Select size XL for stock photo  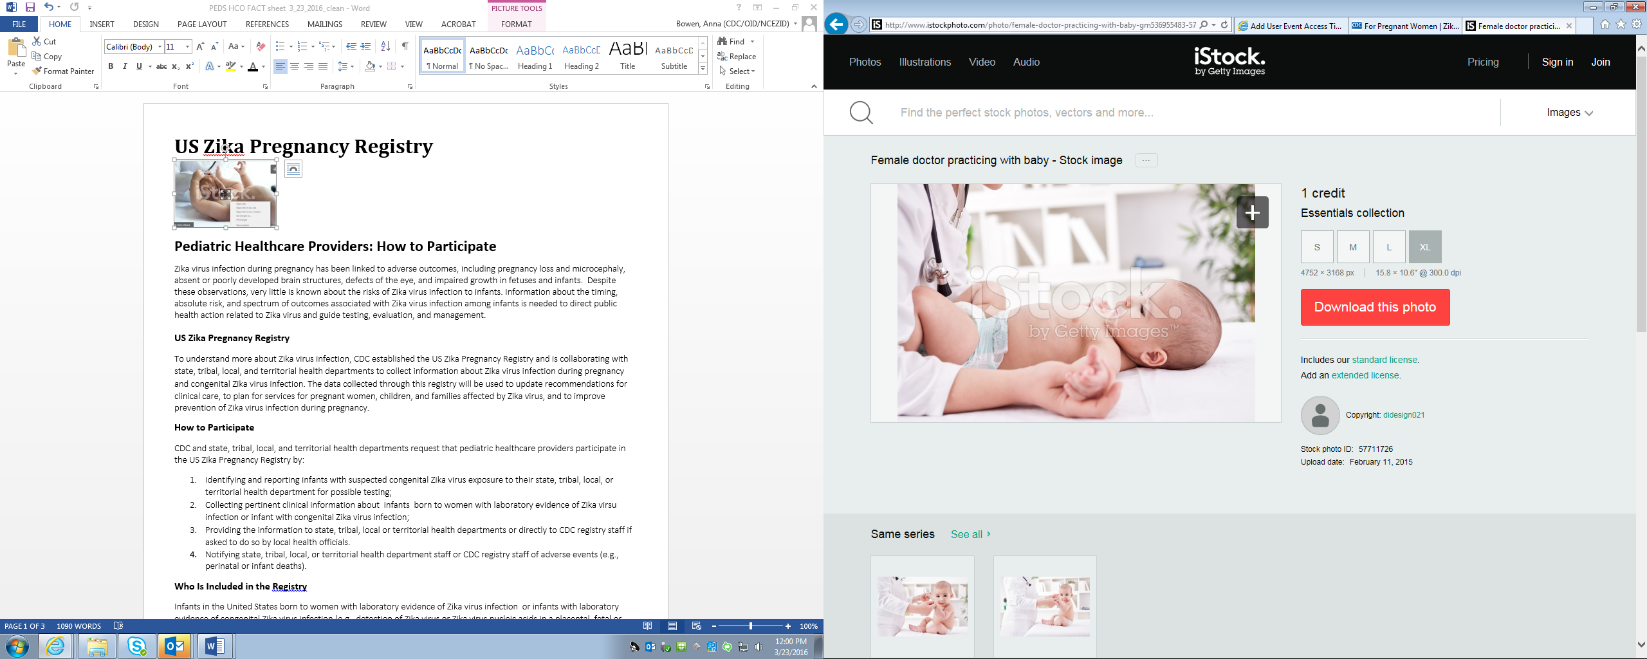click(1425, 247)
